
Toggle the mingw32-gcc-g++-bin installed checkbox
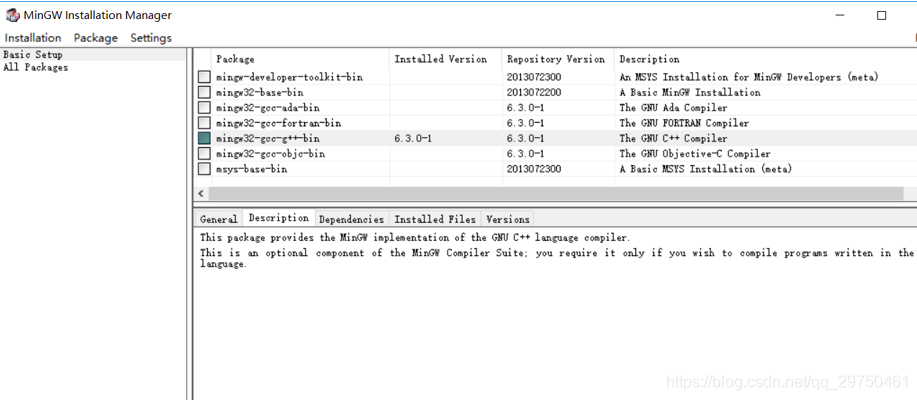point(204,138)
